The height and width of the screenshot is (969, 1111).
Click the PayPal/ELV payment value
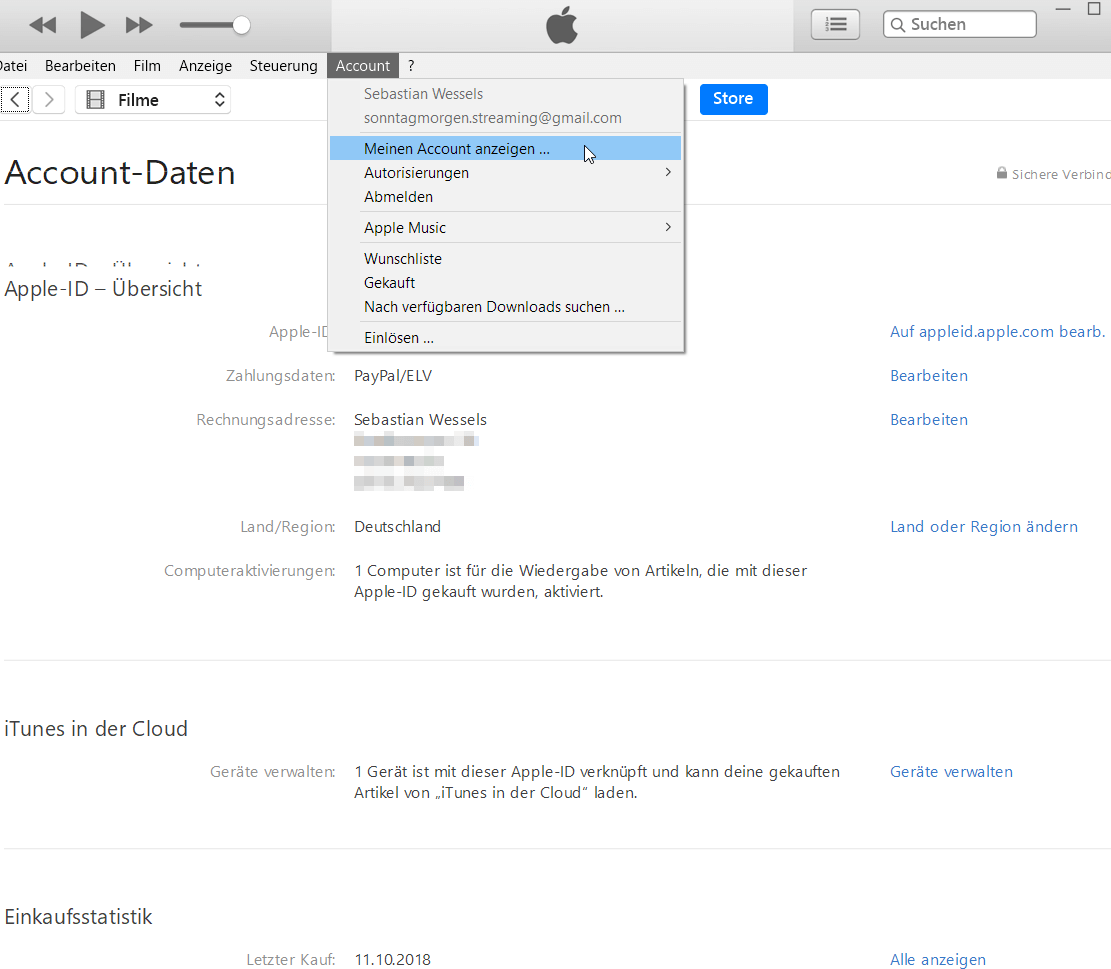(x=393, y=375)
